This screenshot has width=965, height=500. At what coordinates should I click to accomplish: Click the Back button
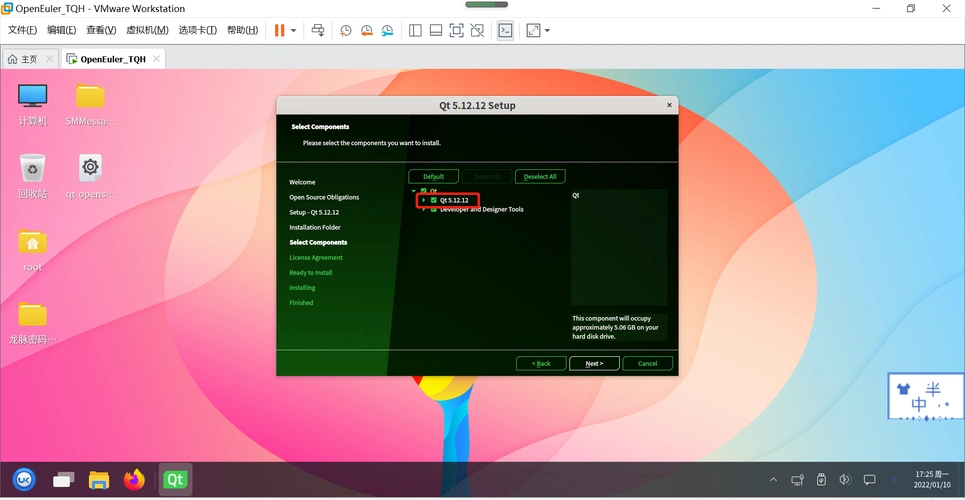tap(541, 363)
